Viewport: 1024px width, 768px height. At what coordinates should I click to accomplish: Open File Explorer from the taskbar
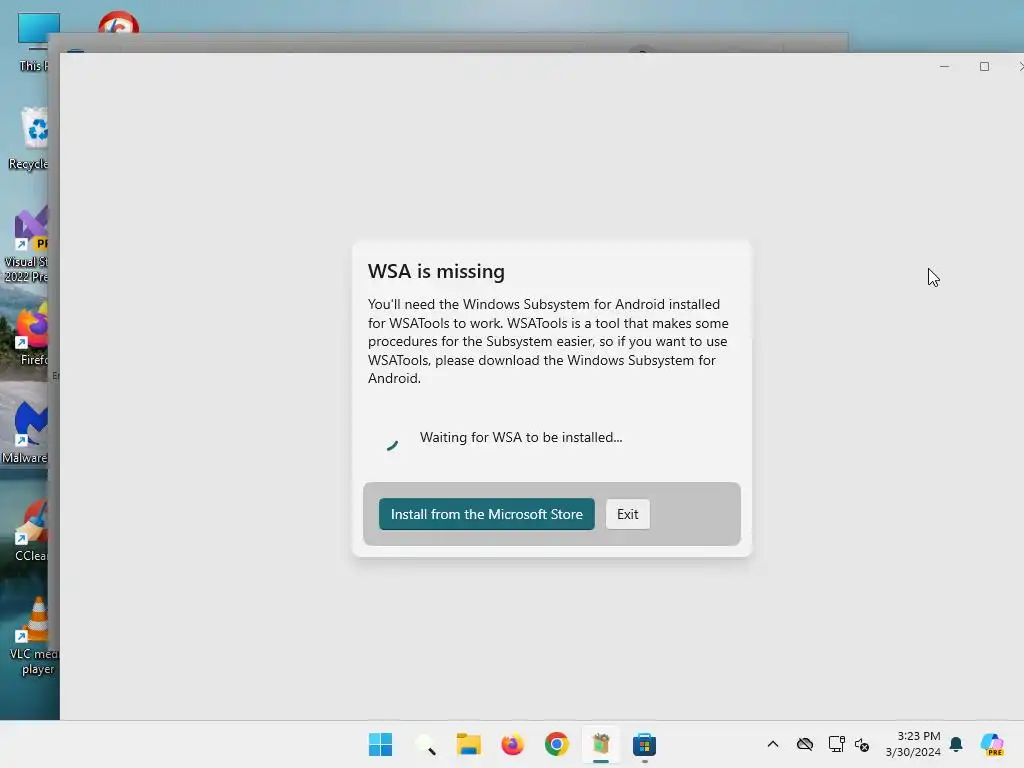(x=468, y=744)
